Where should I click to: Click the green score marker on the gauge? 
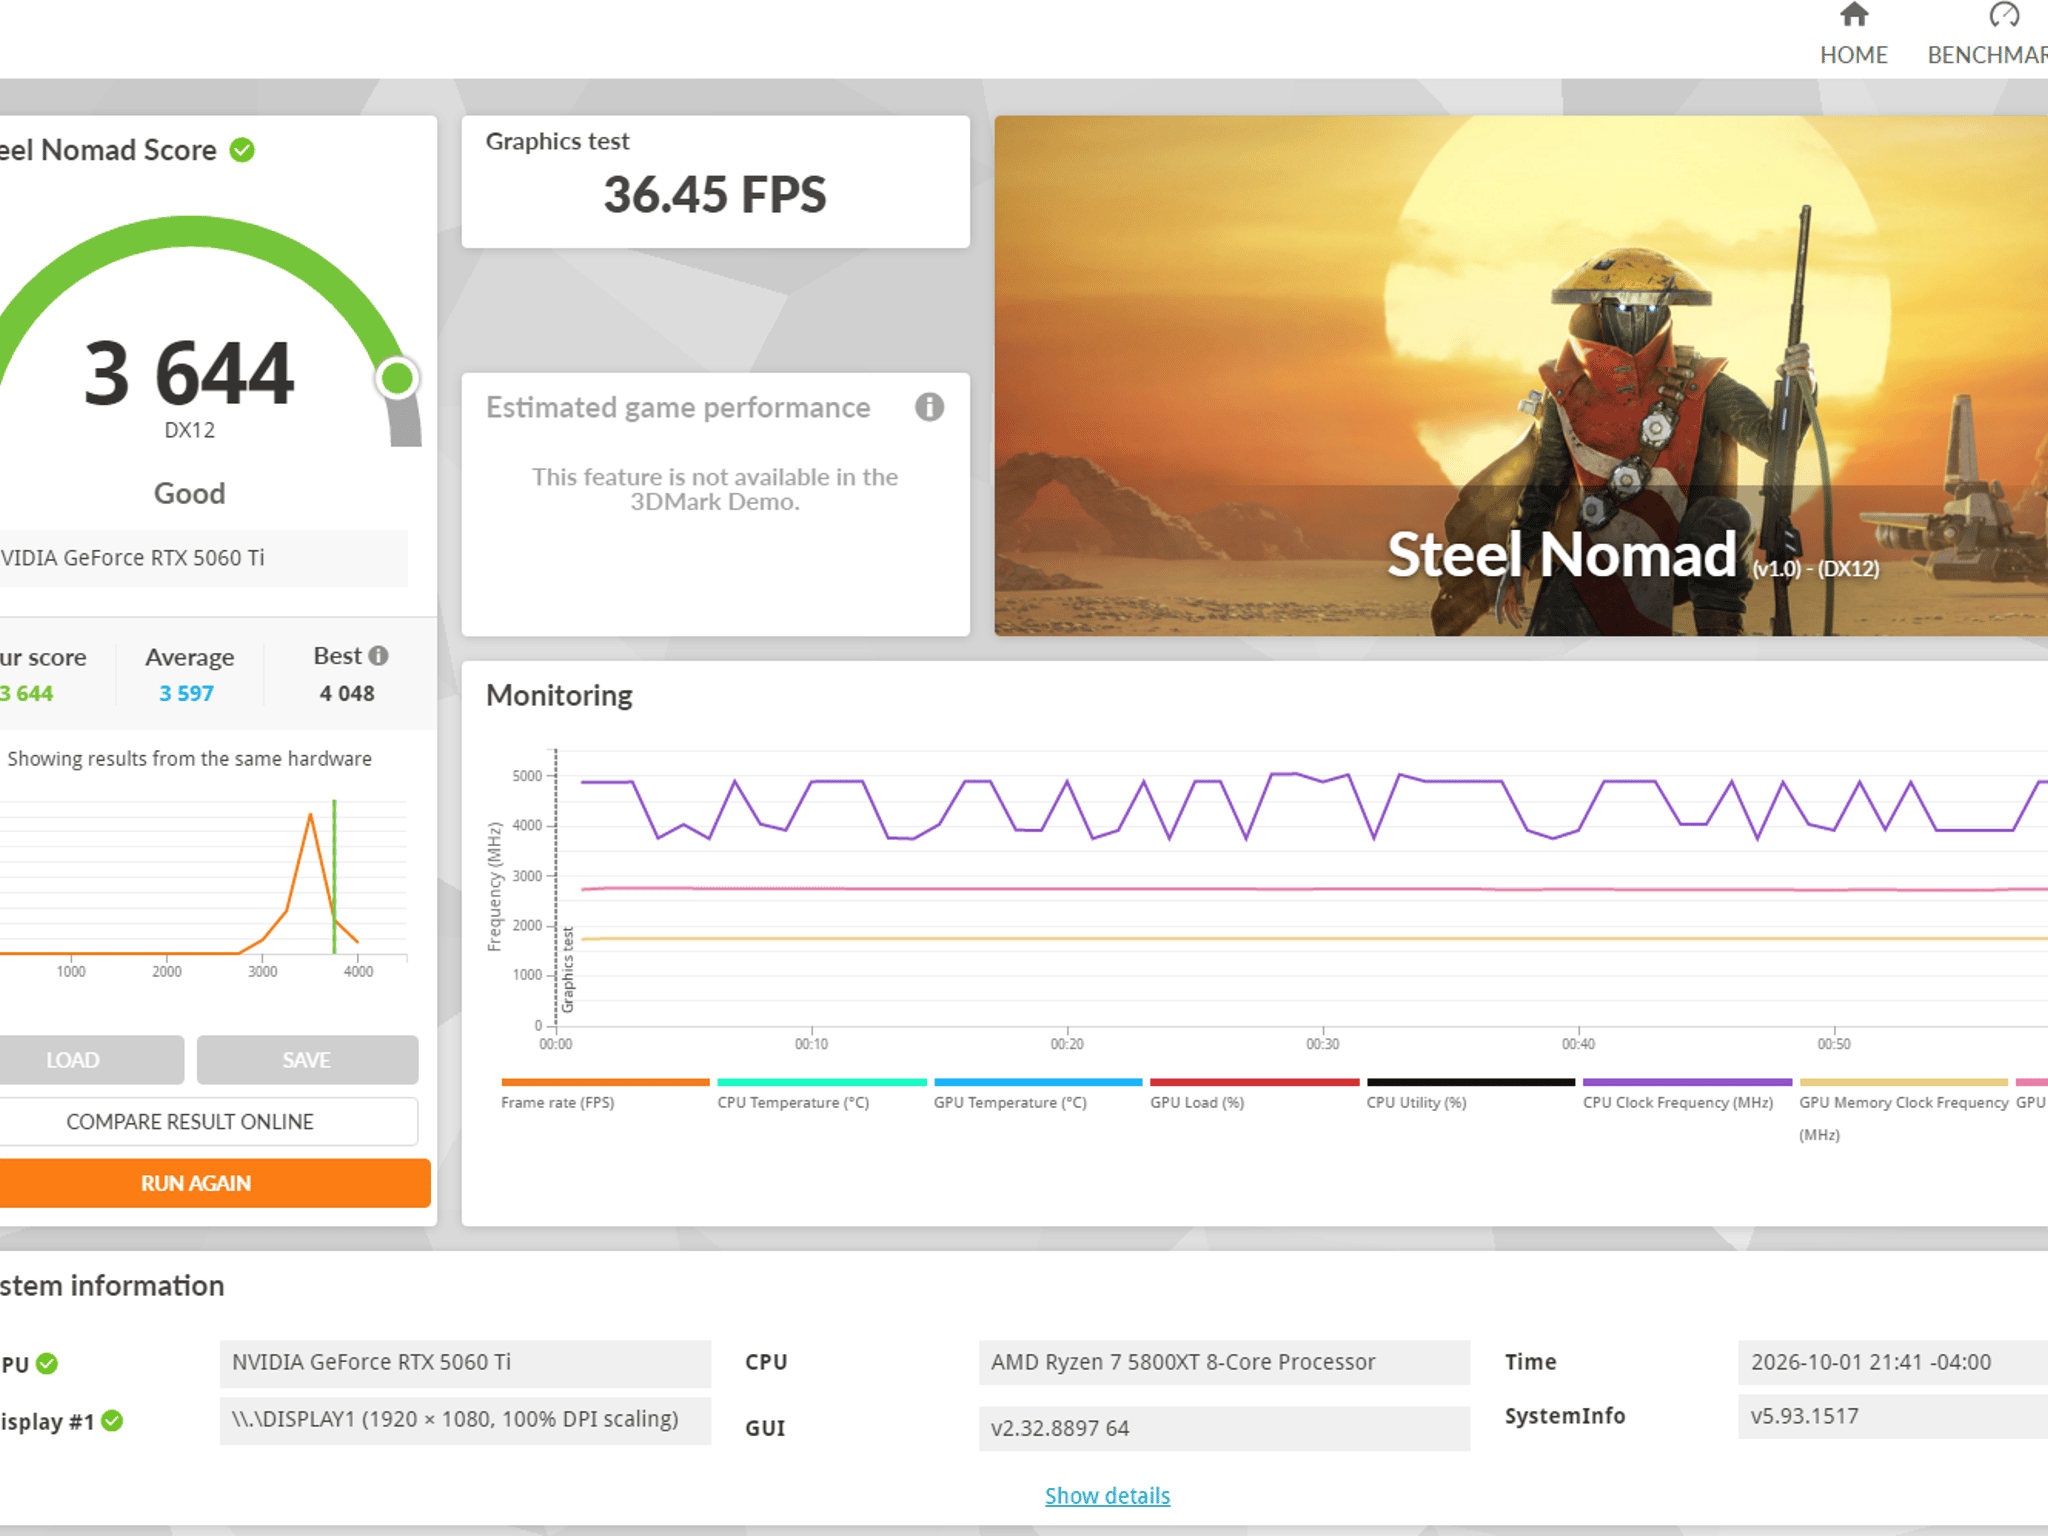397,378
